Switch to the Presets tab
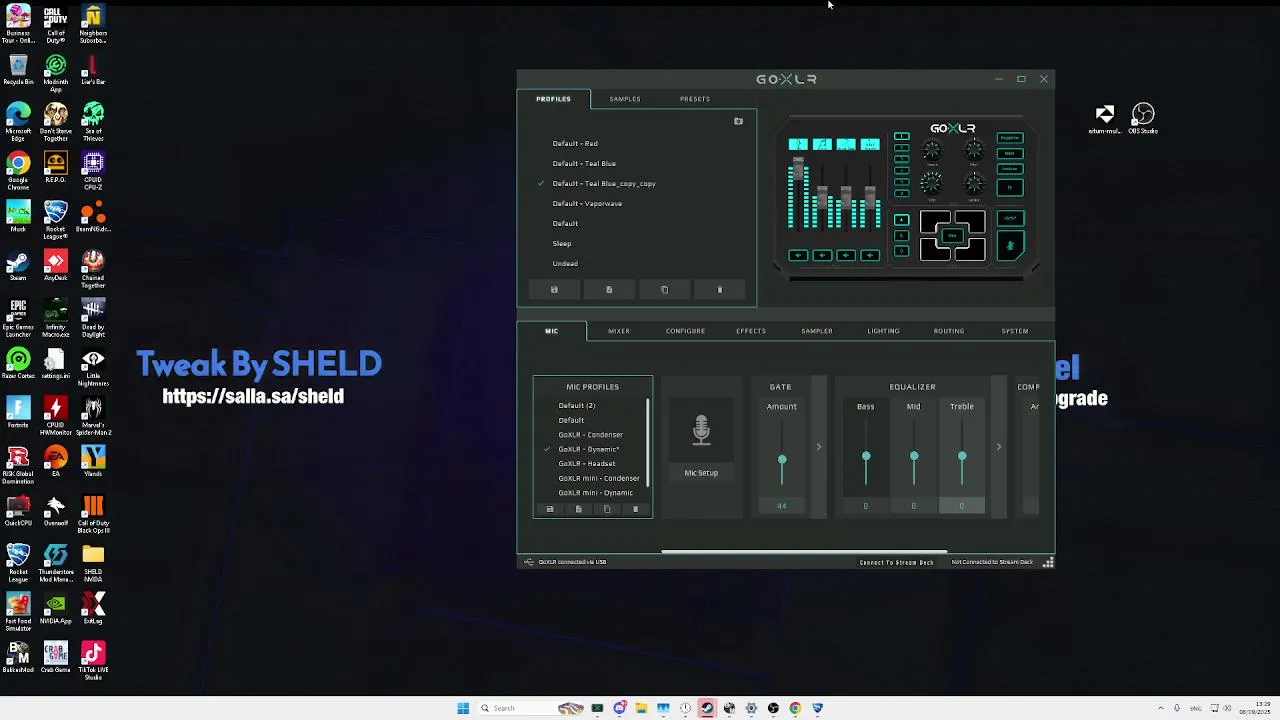1280x720 pixels. click(x=695, y=99)
